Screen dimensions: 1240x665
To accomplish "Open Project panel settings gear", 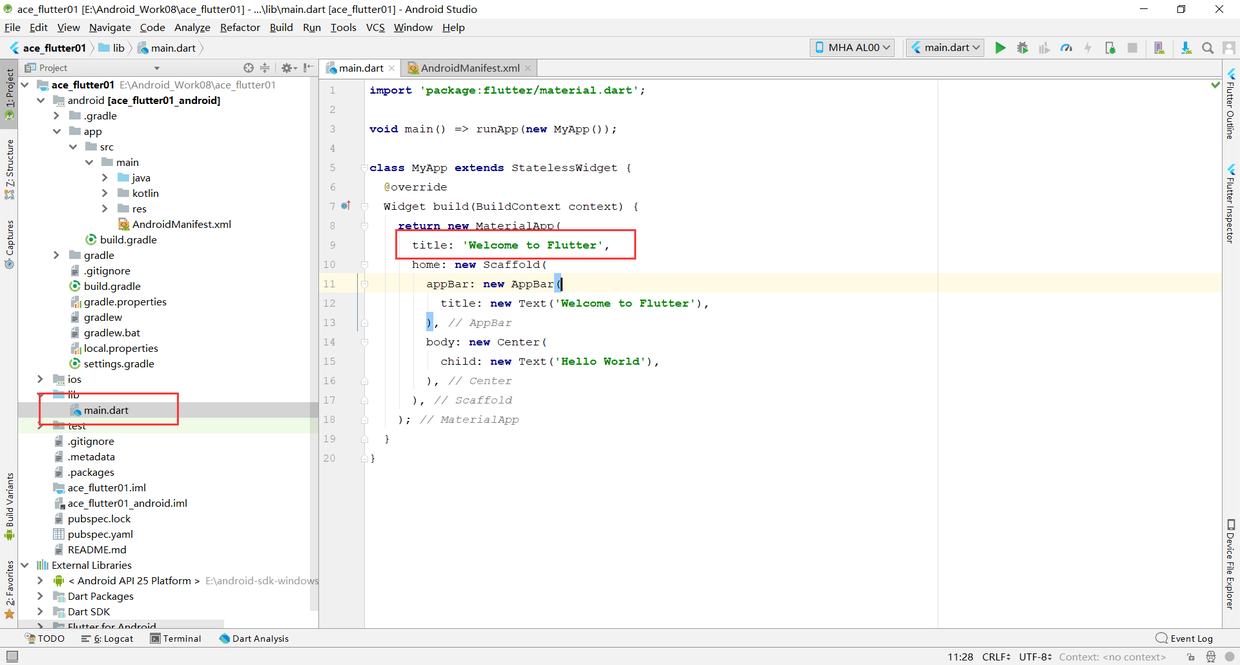I will click(x=287, y=68).
